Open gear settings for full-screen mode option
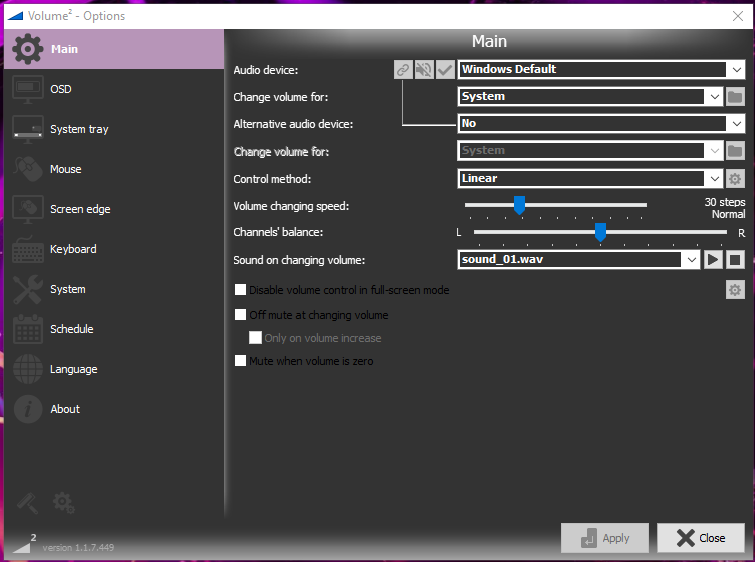This screenshot has height=562, width=755. click(x=735, y=290)
